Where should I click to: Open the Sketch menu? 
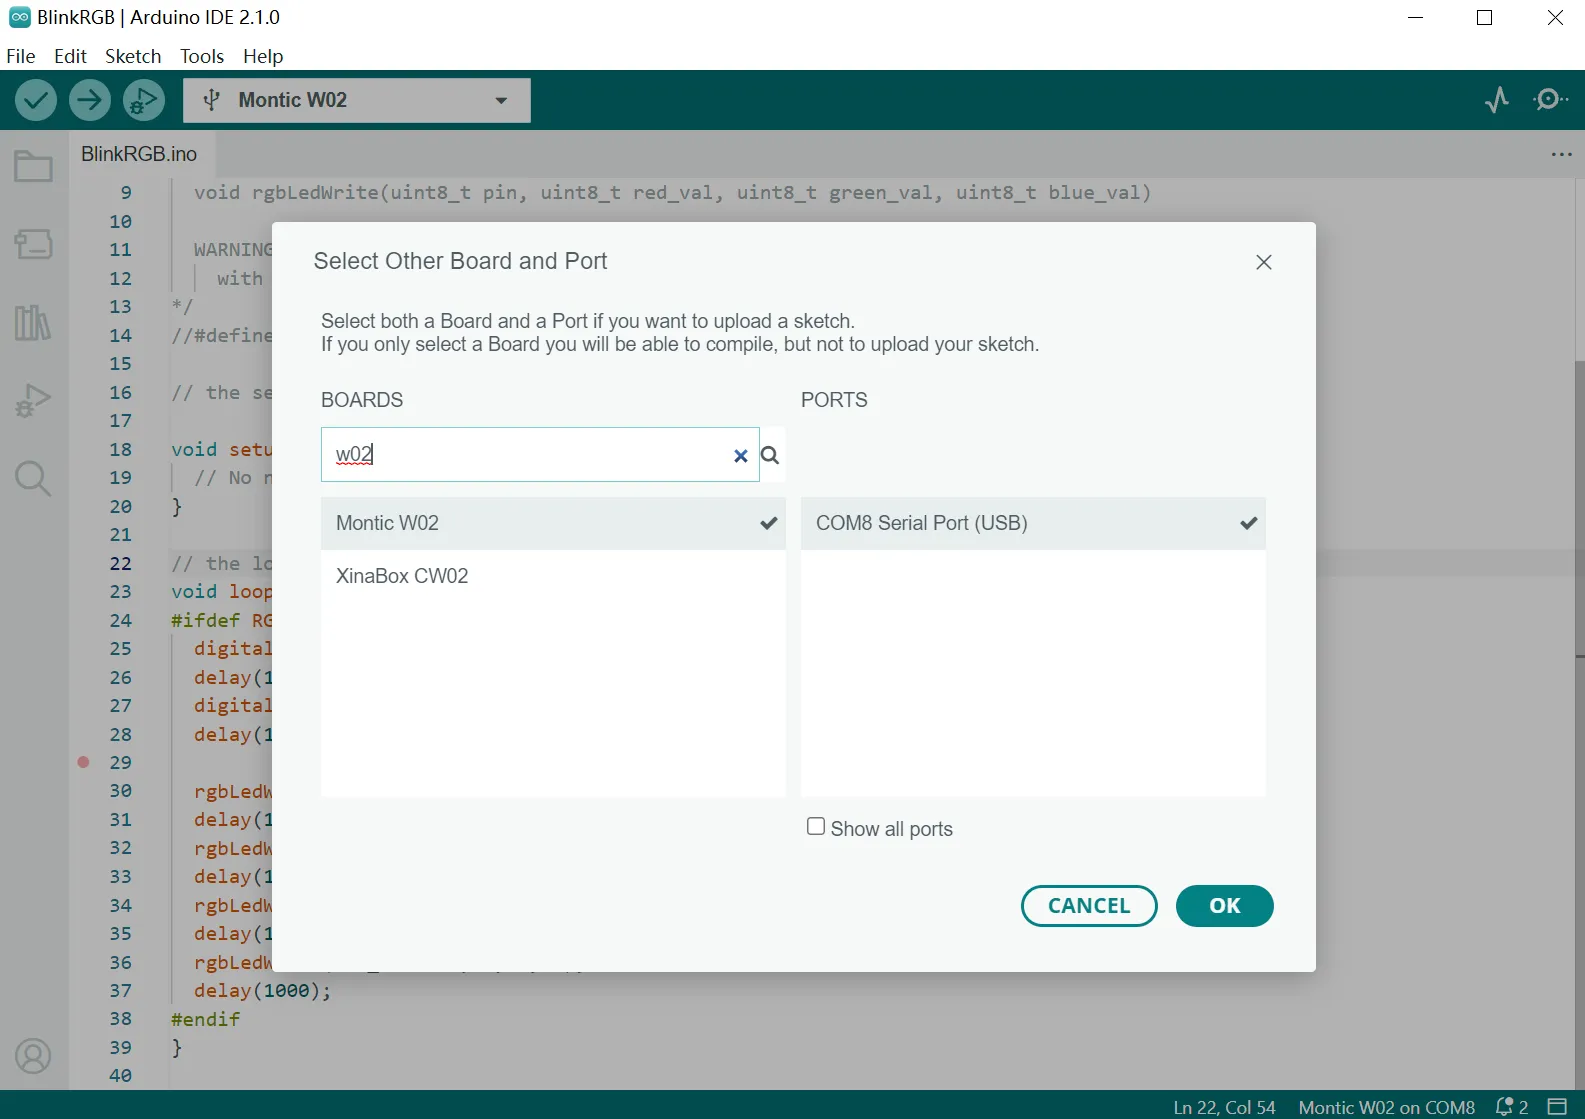coord(133,56)
